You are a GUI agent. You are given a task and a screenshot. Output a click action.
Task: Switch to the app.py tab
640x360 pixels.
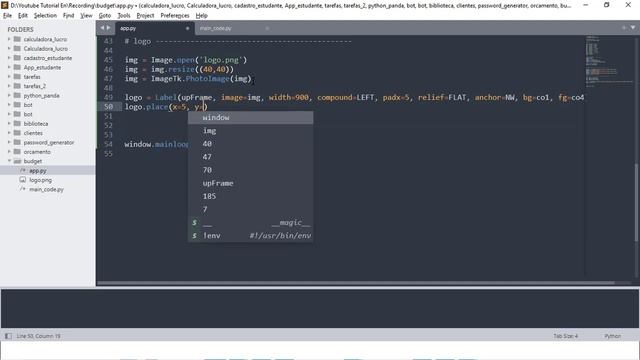click(154, 28)
